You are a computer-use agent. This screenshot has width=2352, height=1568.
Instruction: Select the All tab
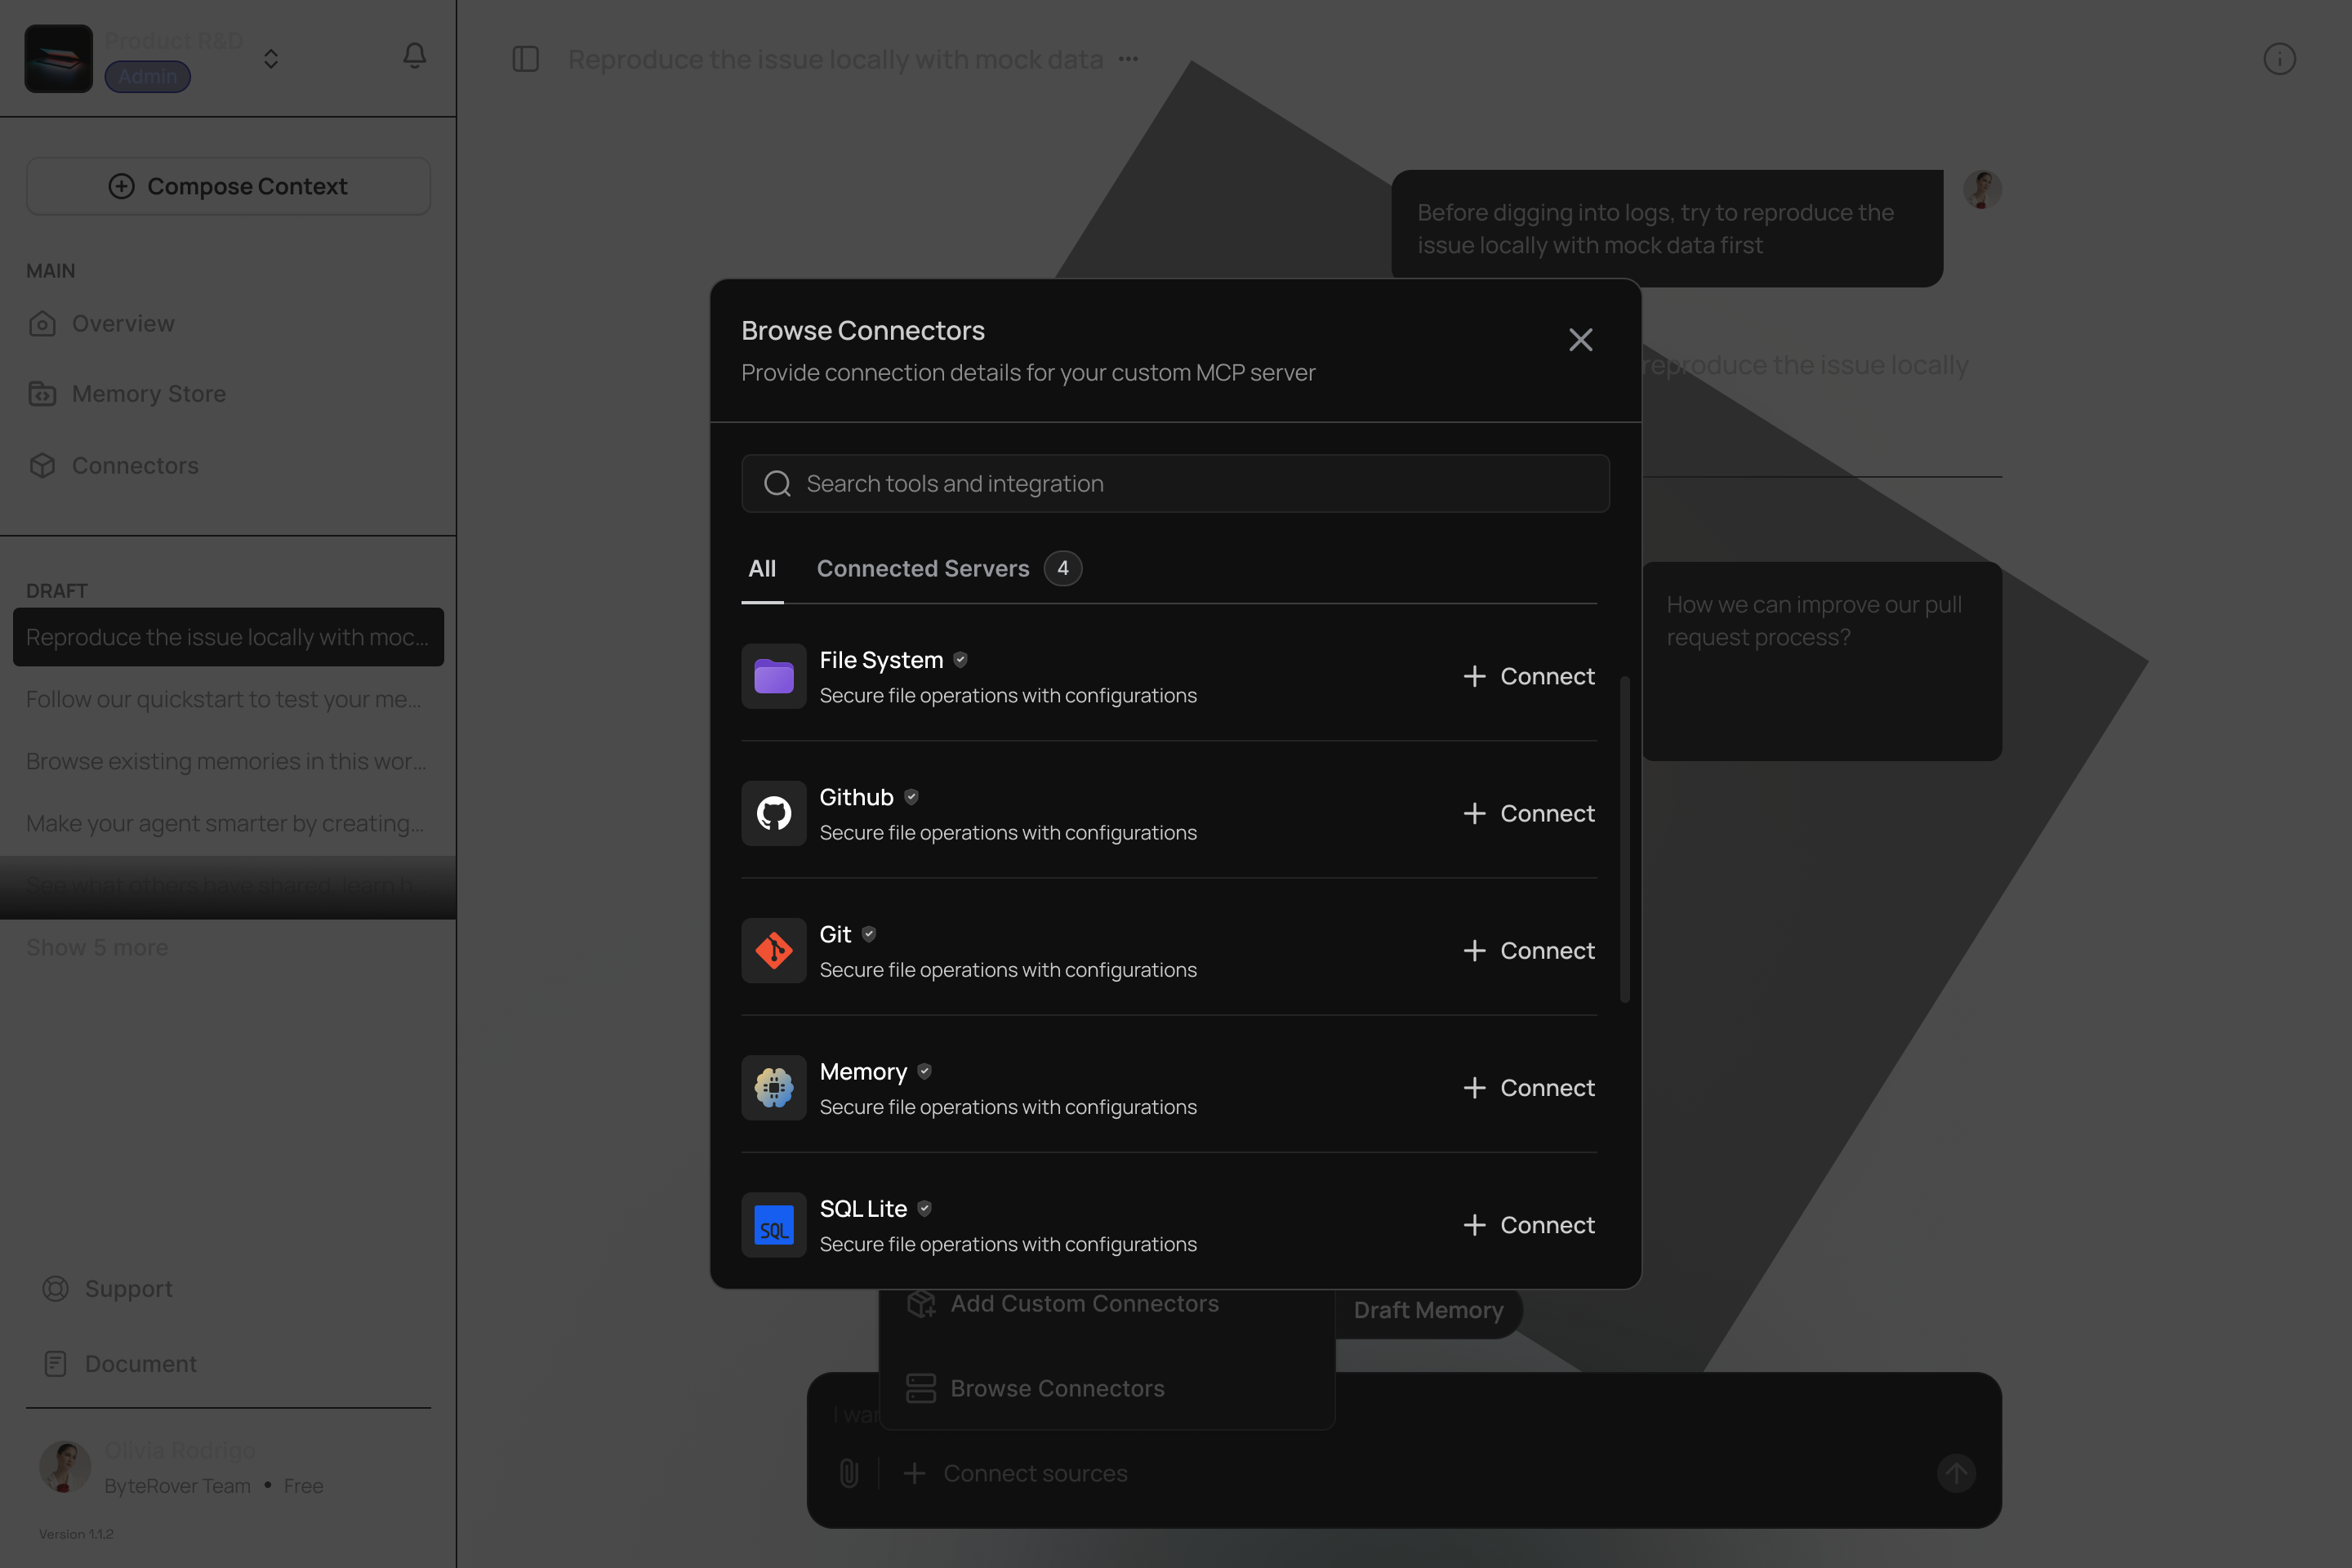pyautogui.click(x=762, y=568)
